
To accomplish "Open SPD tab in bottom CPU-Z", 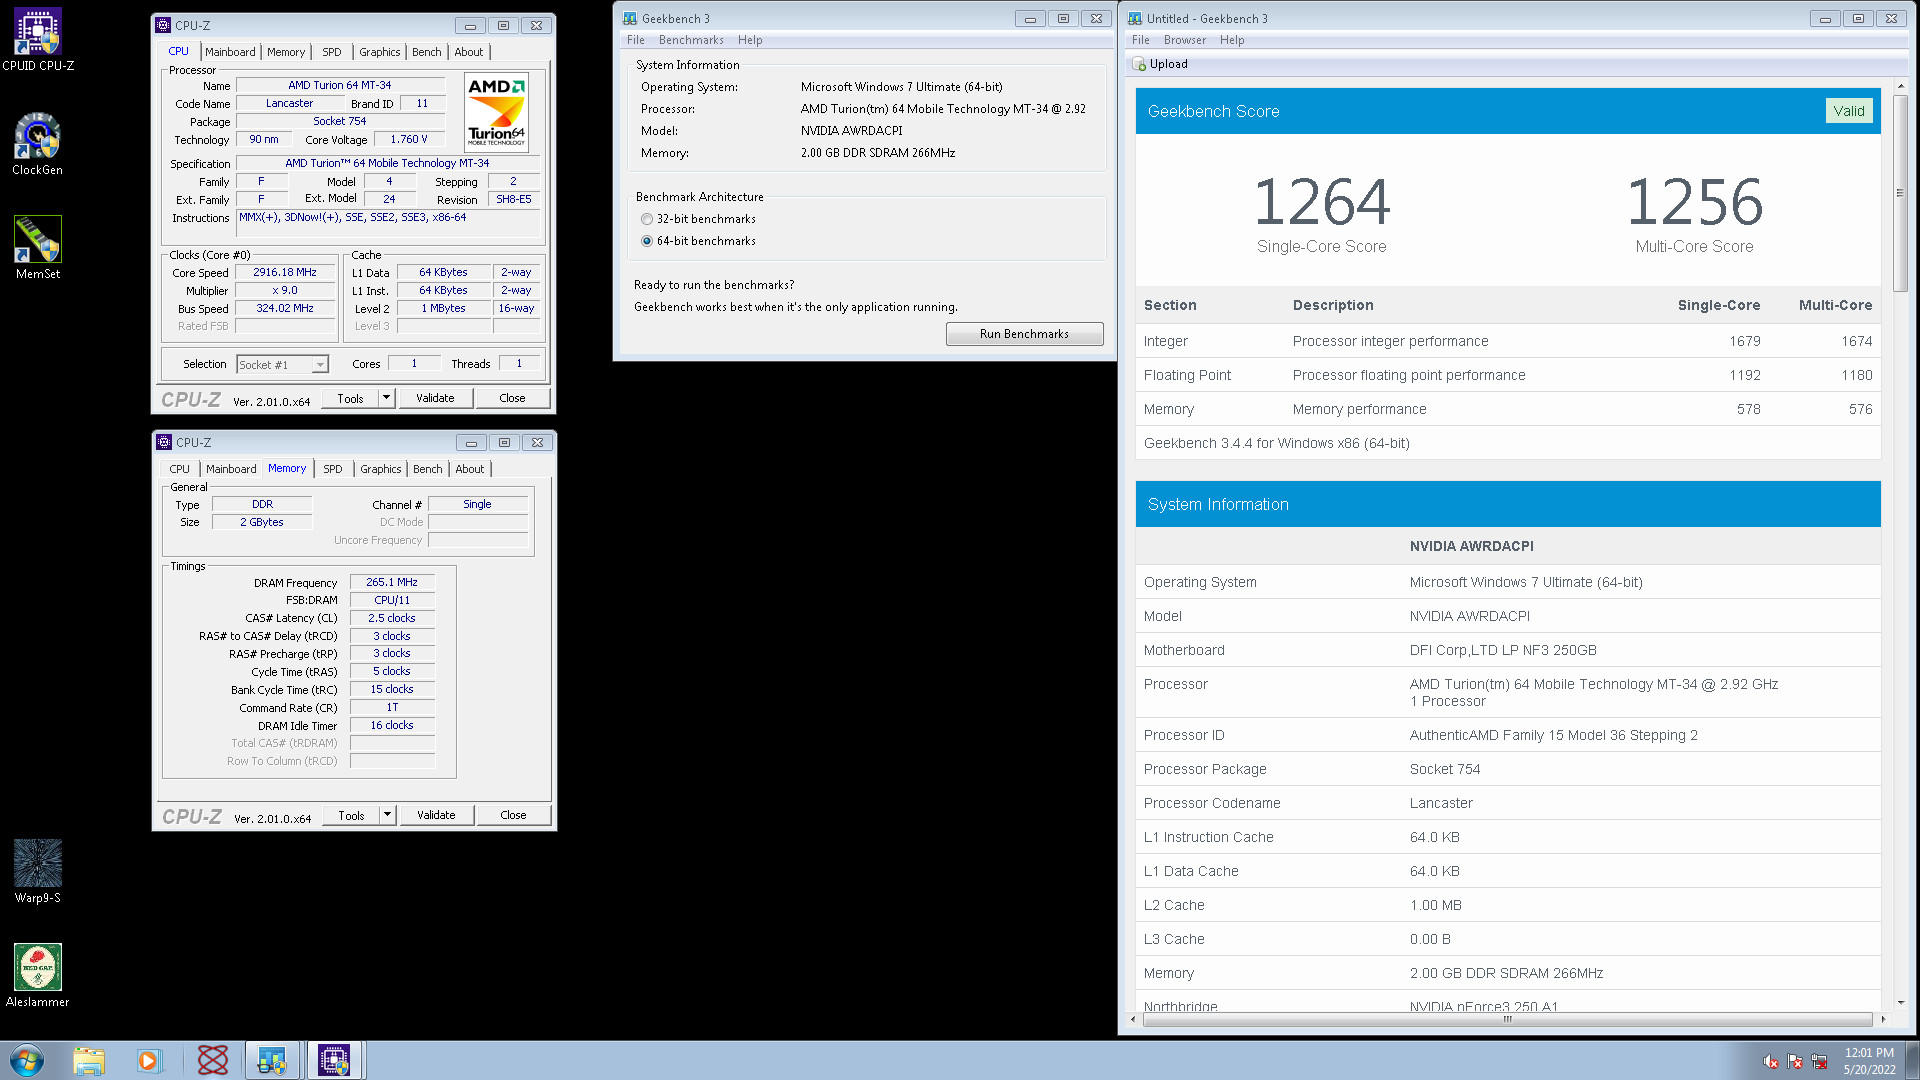I will tap(333, 469).
